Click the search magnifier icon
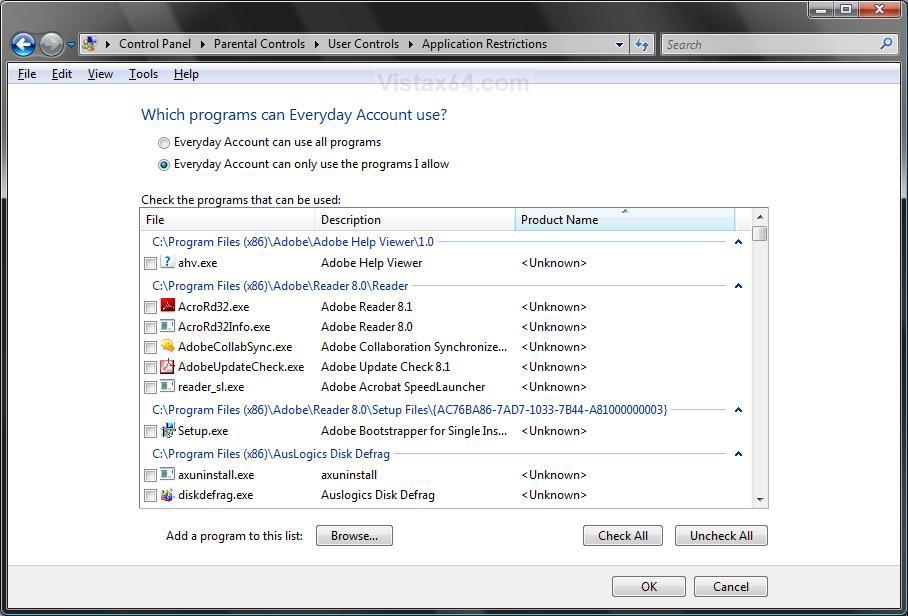The height and width of the screenshot is (616, 908). tap(886, 43)
